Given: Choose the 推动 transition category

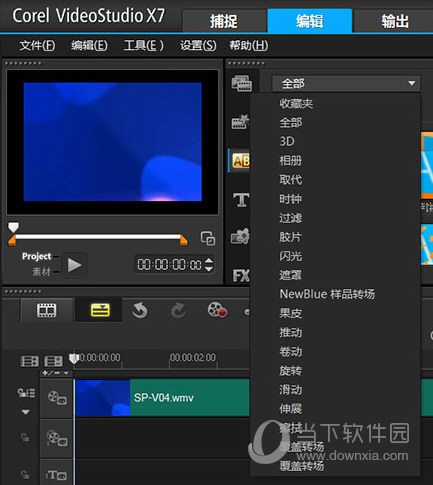Looking at the screenshot, I should pyautogui.click(x=291, y=332).
